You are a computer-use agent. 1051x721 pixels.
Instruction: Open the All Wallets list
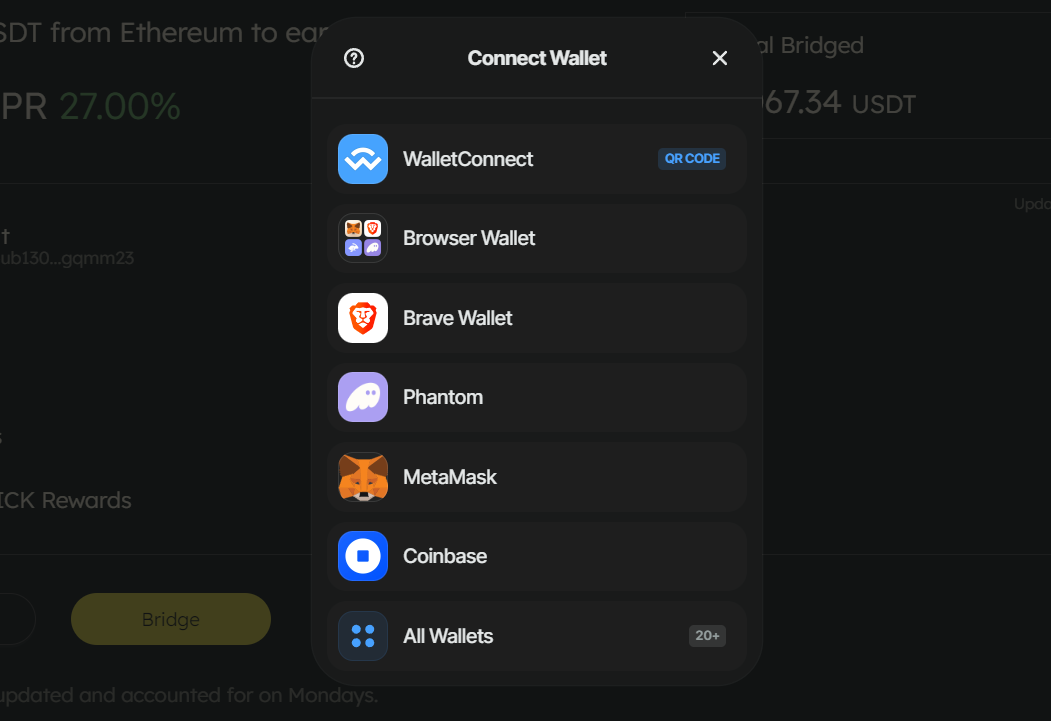point(448,636)
